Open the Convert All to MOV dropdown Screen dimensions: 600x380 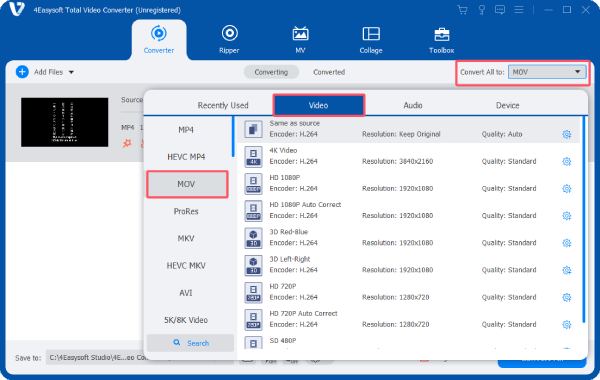[x=547, y=72]
